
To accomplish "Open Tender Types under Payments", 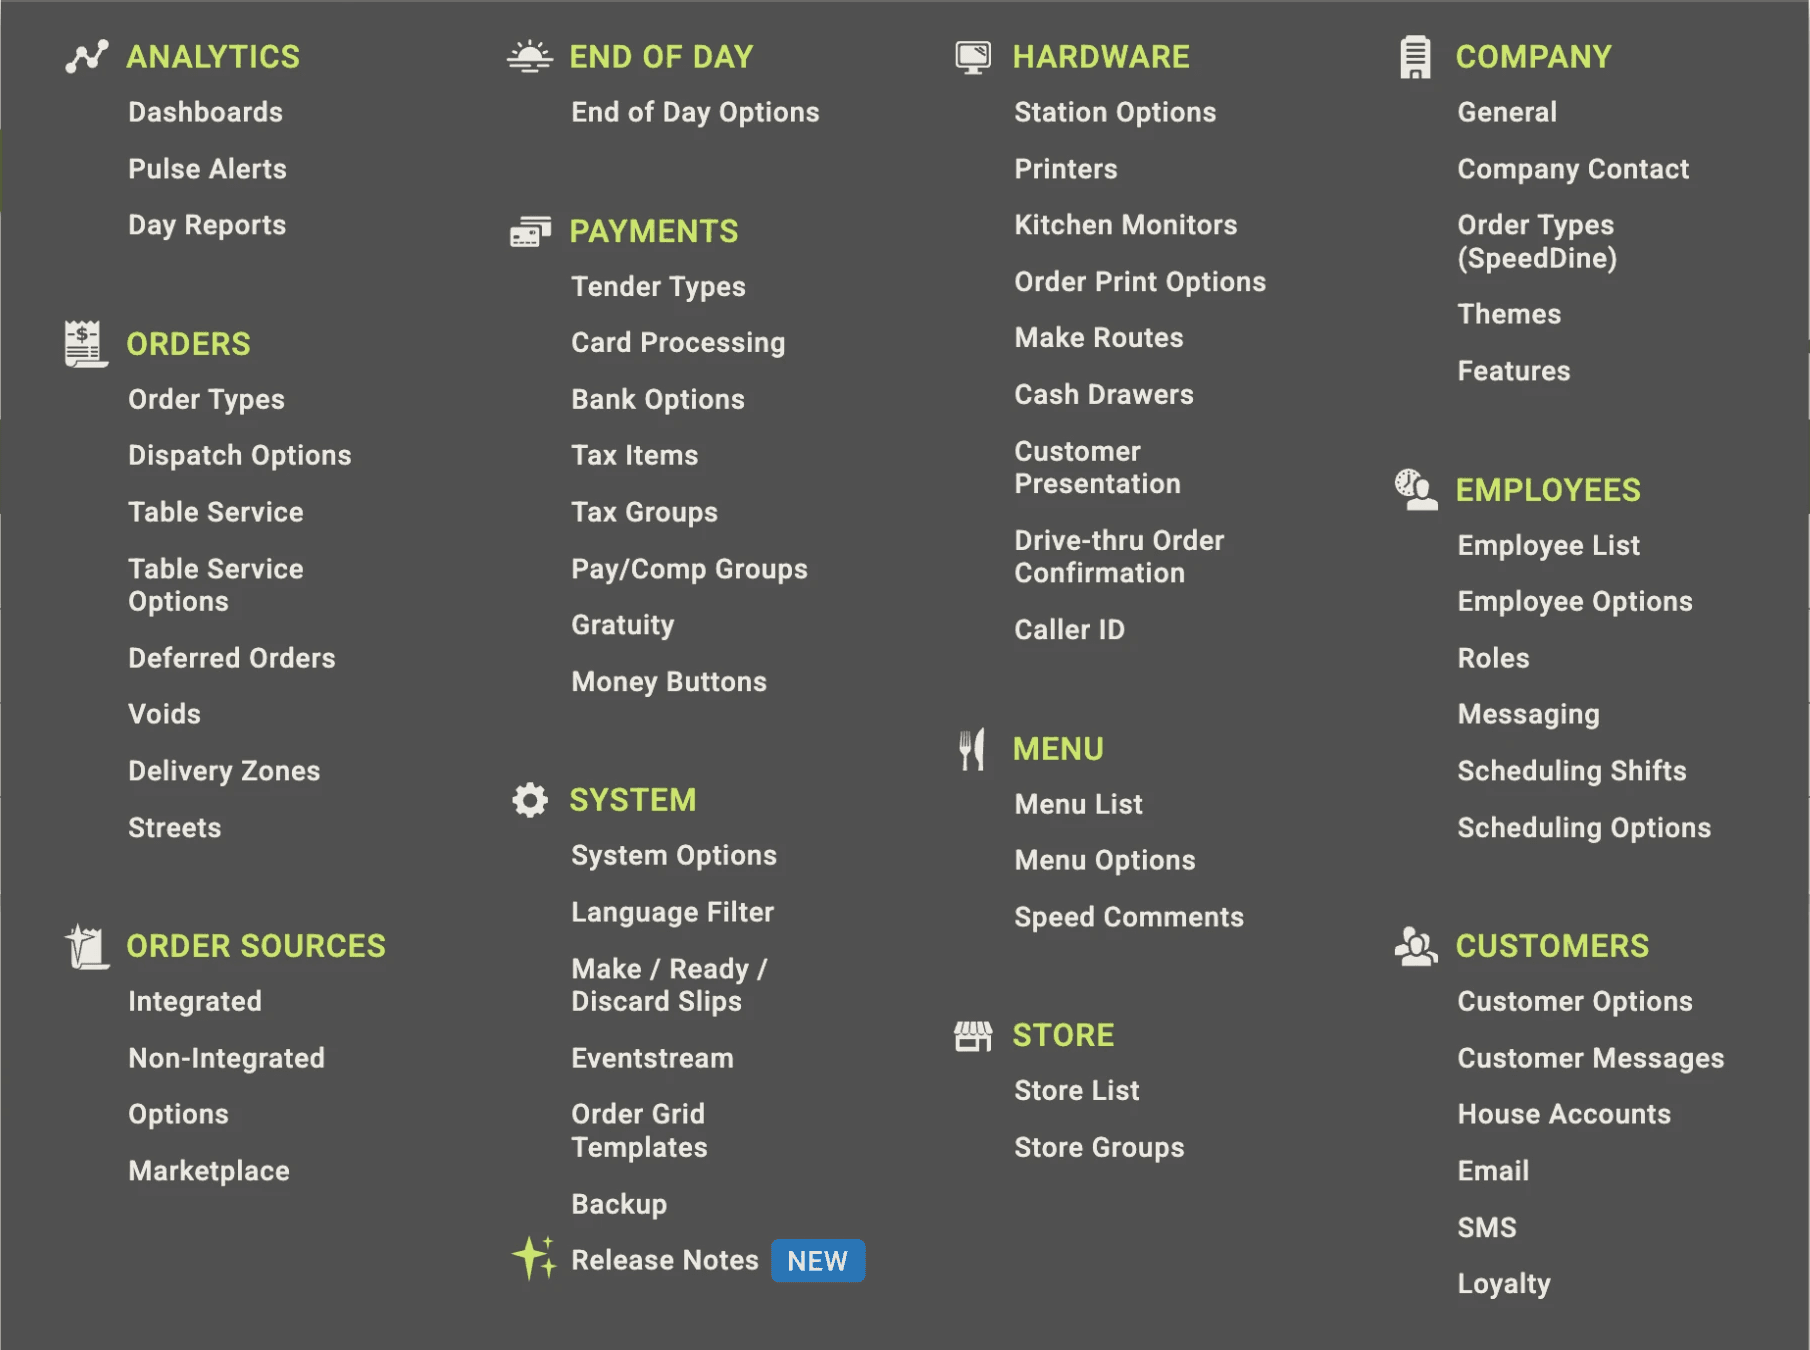I will click(658, 287).
